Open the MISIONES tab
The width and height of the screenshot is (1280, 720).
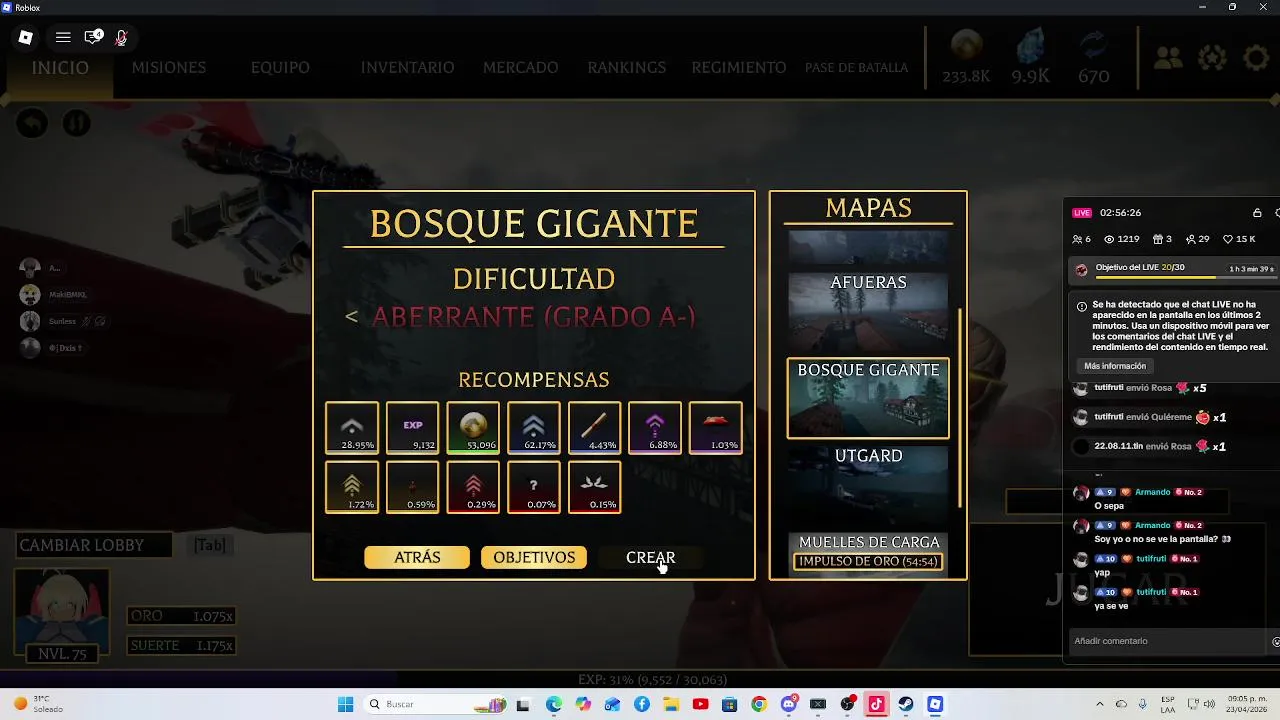[x=169, y=68]
